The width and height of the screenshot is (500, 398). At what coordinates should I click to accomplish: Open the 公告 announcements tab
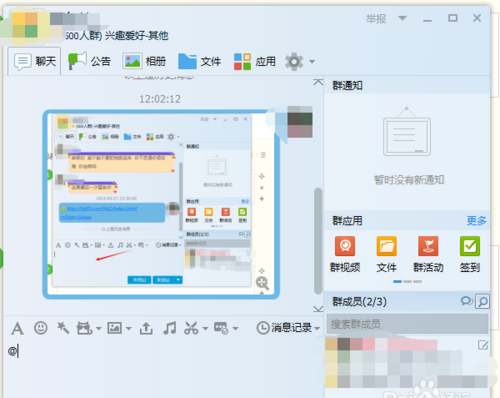tap(89, 61)
